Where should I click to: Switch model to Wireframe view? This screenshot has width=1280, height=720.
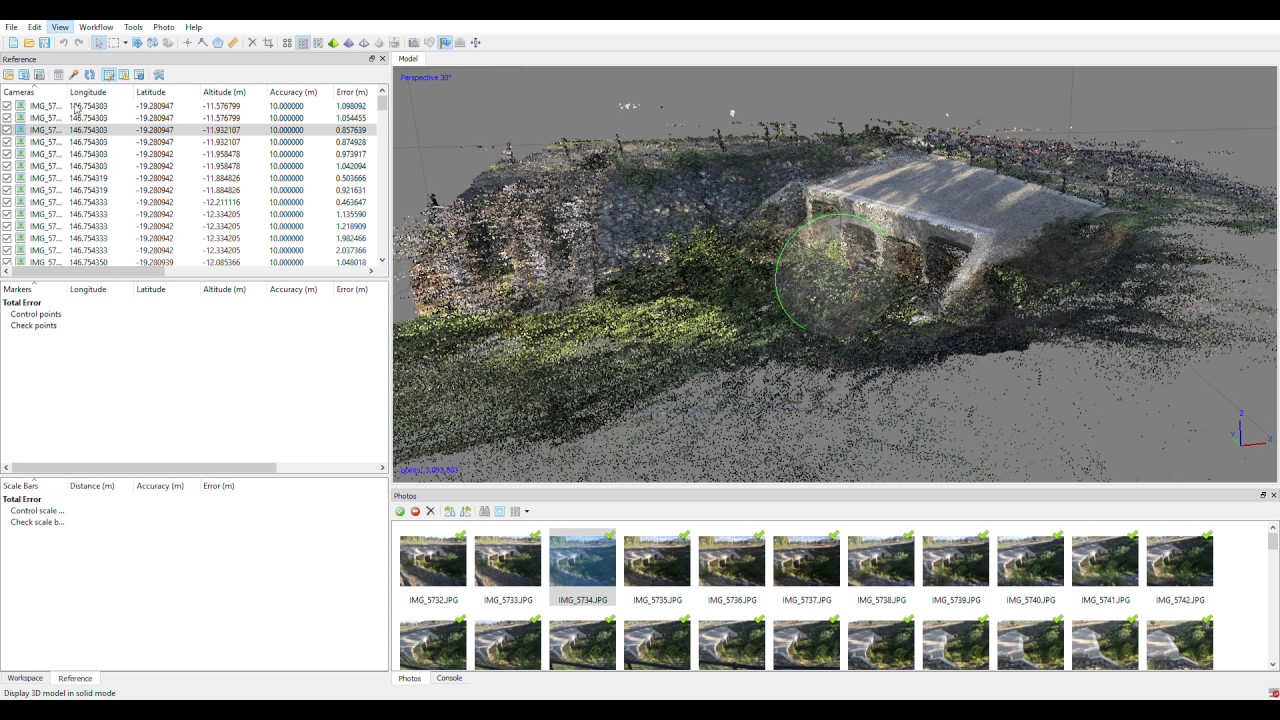point(364,43)
